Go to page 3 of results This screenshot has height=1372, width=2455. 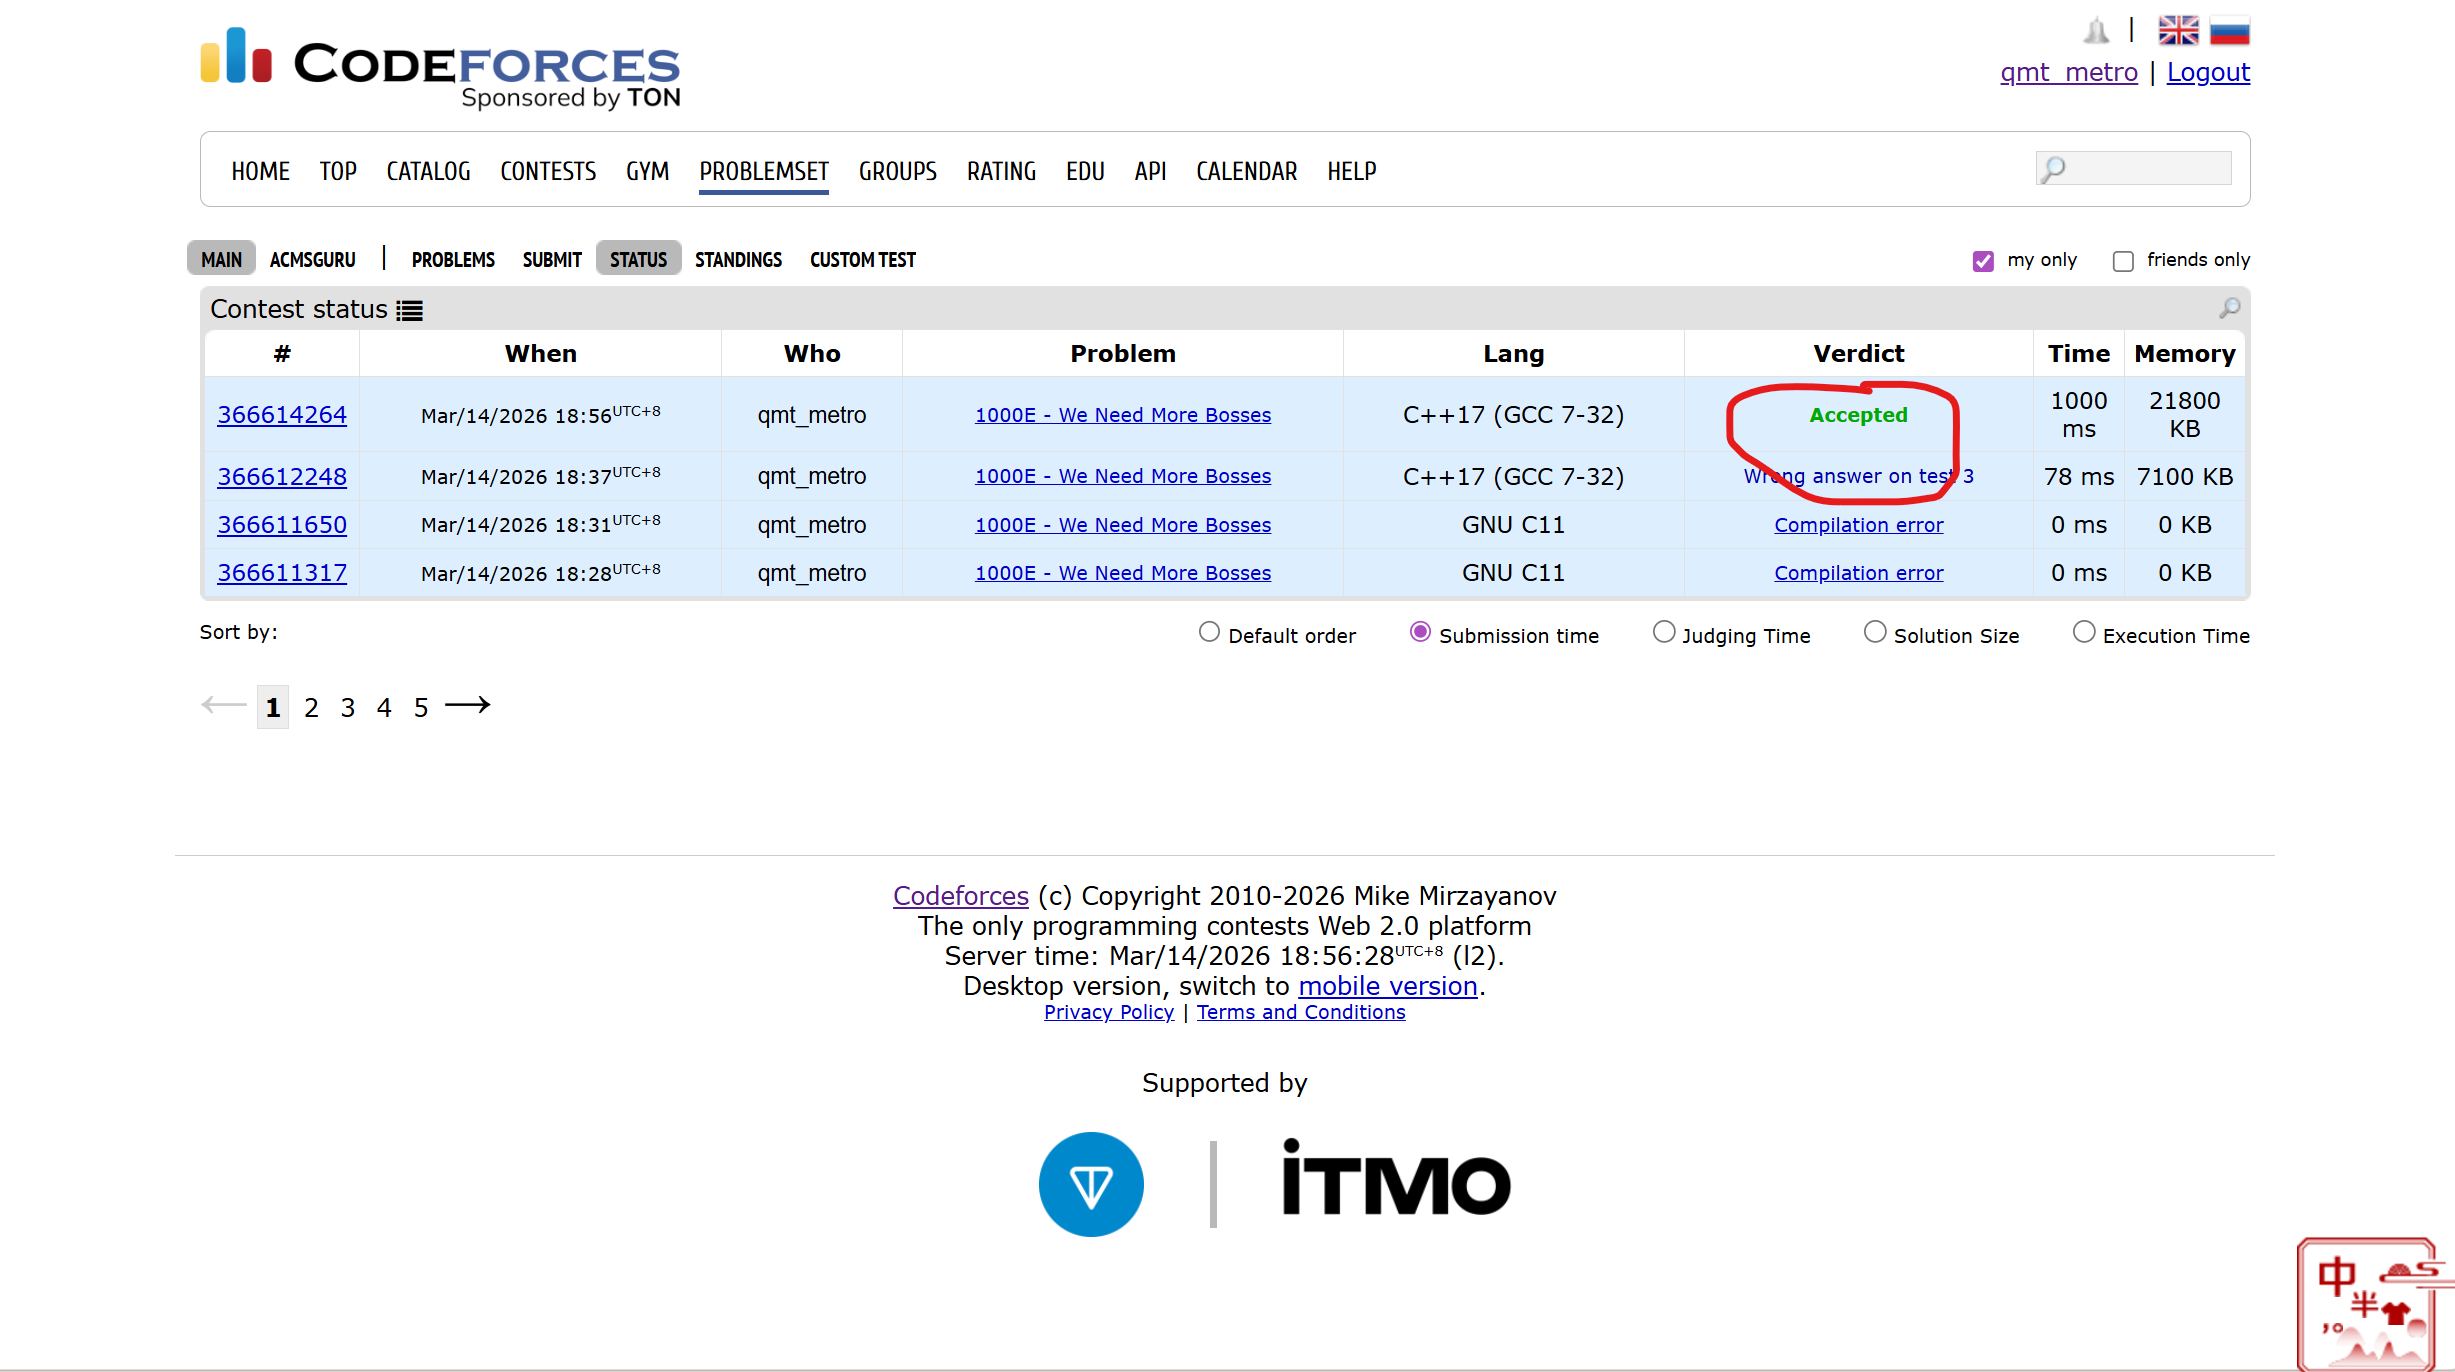click(x=348, y=708)
